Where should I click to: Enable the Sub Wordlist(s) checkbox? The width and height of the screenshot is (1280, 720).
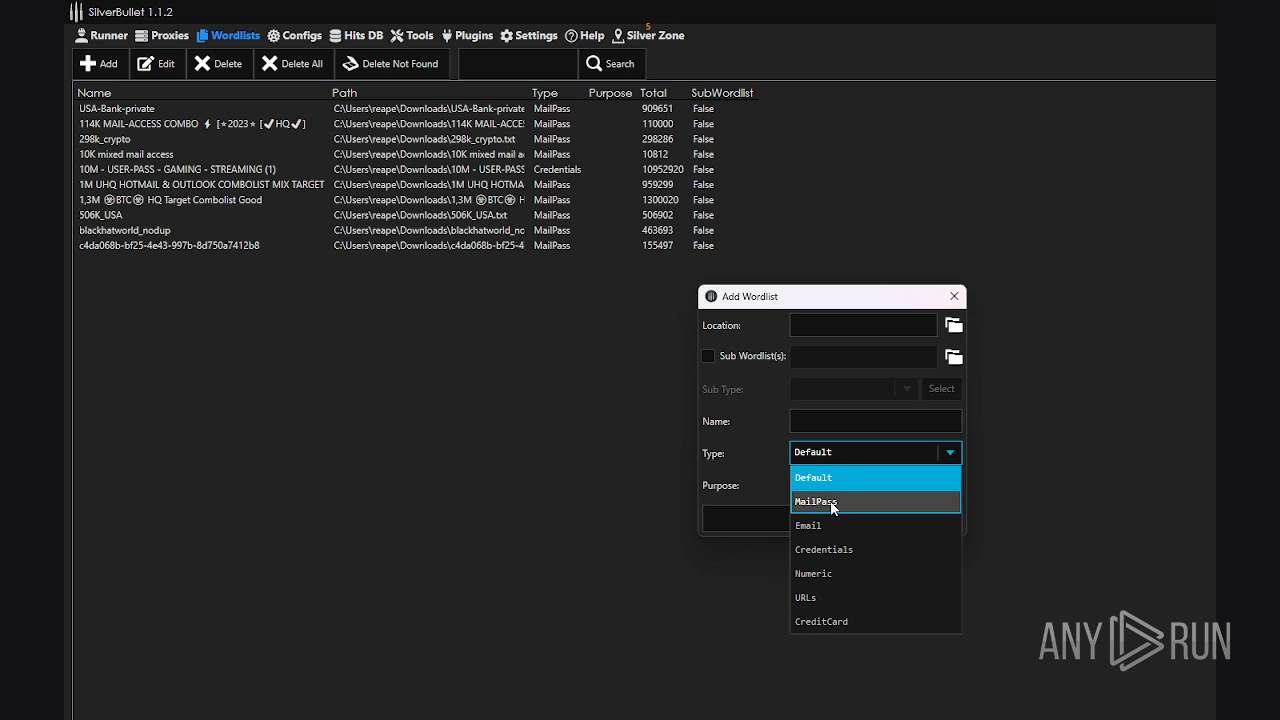click(708, 356)
